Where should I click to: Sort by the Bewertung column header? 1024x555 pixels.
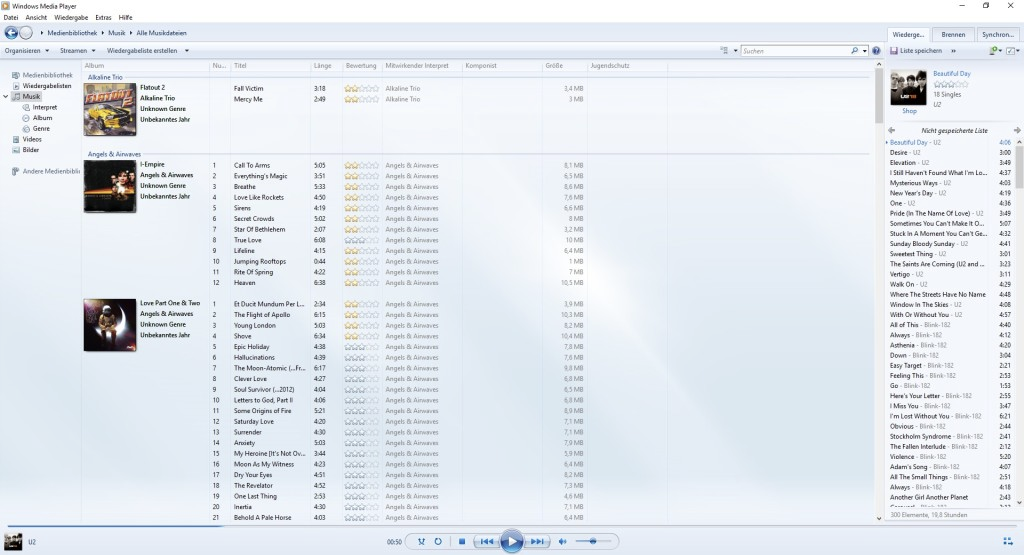pyautogui.click(x=361, y=65)
